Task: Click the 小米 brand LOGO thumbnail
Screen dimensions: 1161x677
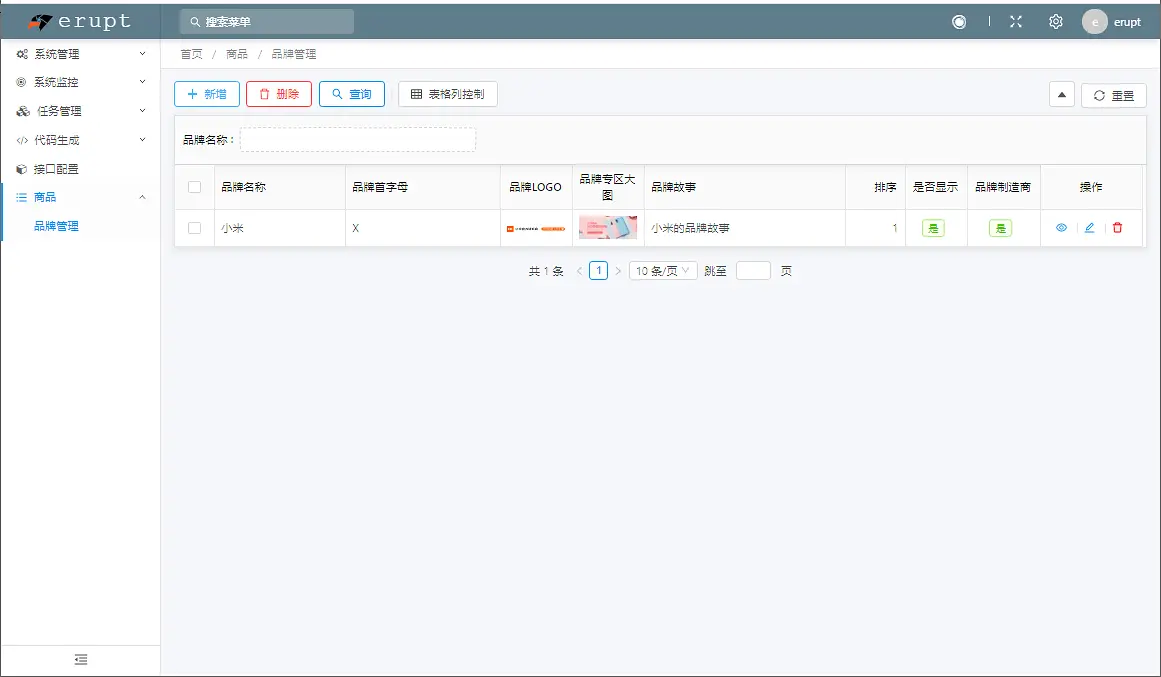Action: [x=536, y=228]
